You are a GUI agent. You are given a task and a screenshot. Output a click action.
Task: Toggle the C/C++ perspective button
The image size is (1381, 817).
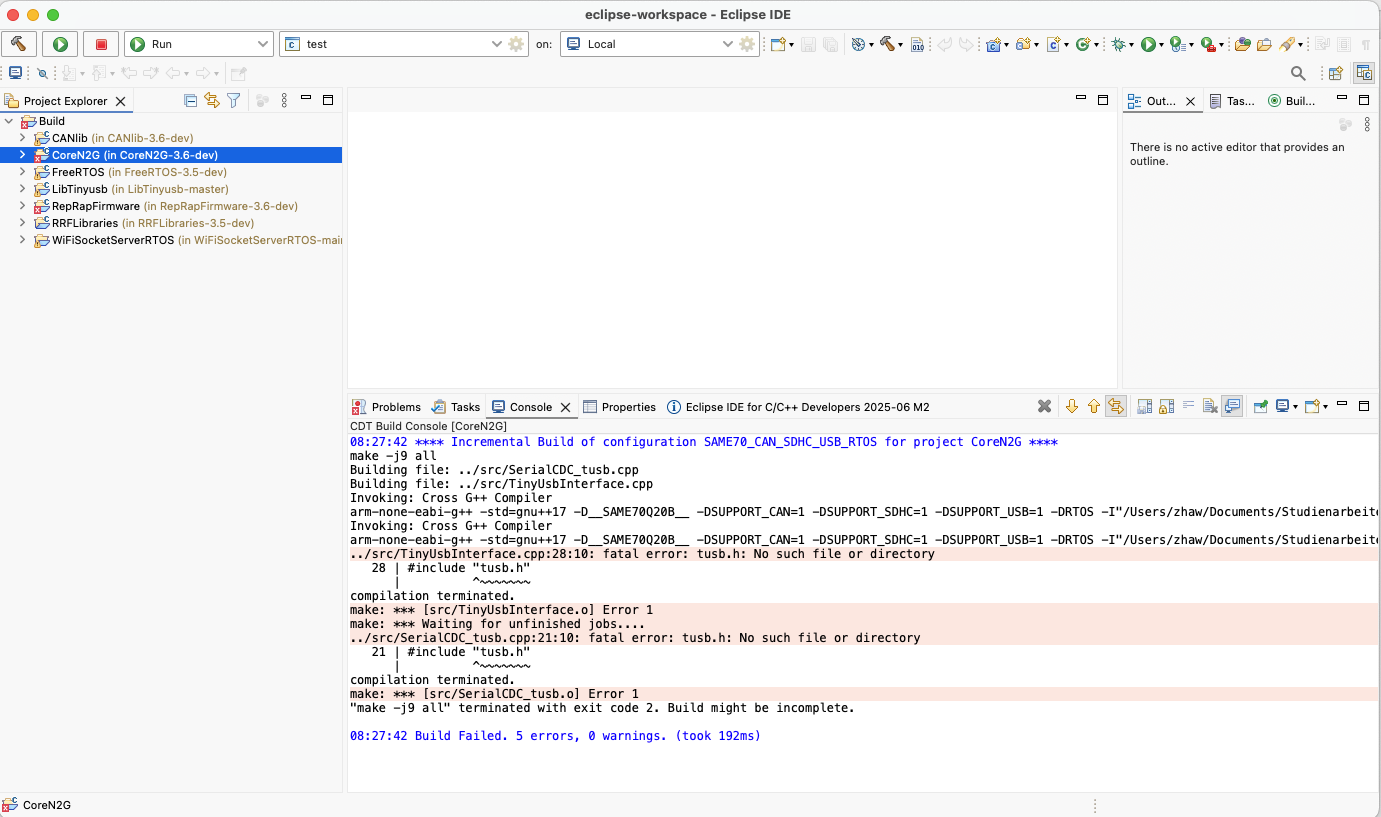[1364, 73]
